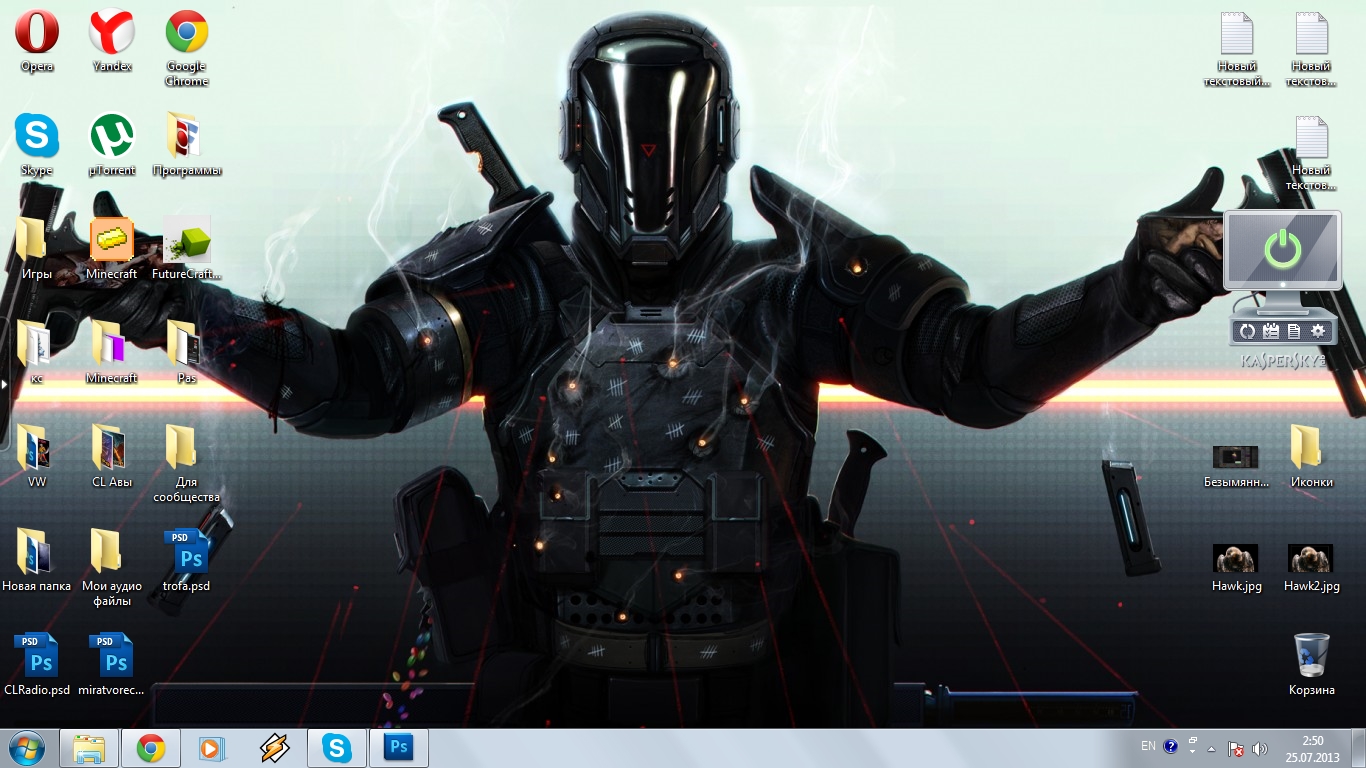
Task: Expand the hidden panel arrow on left edge
Action: (x=4, y=384)
